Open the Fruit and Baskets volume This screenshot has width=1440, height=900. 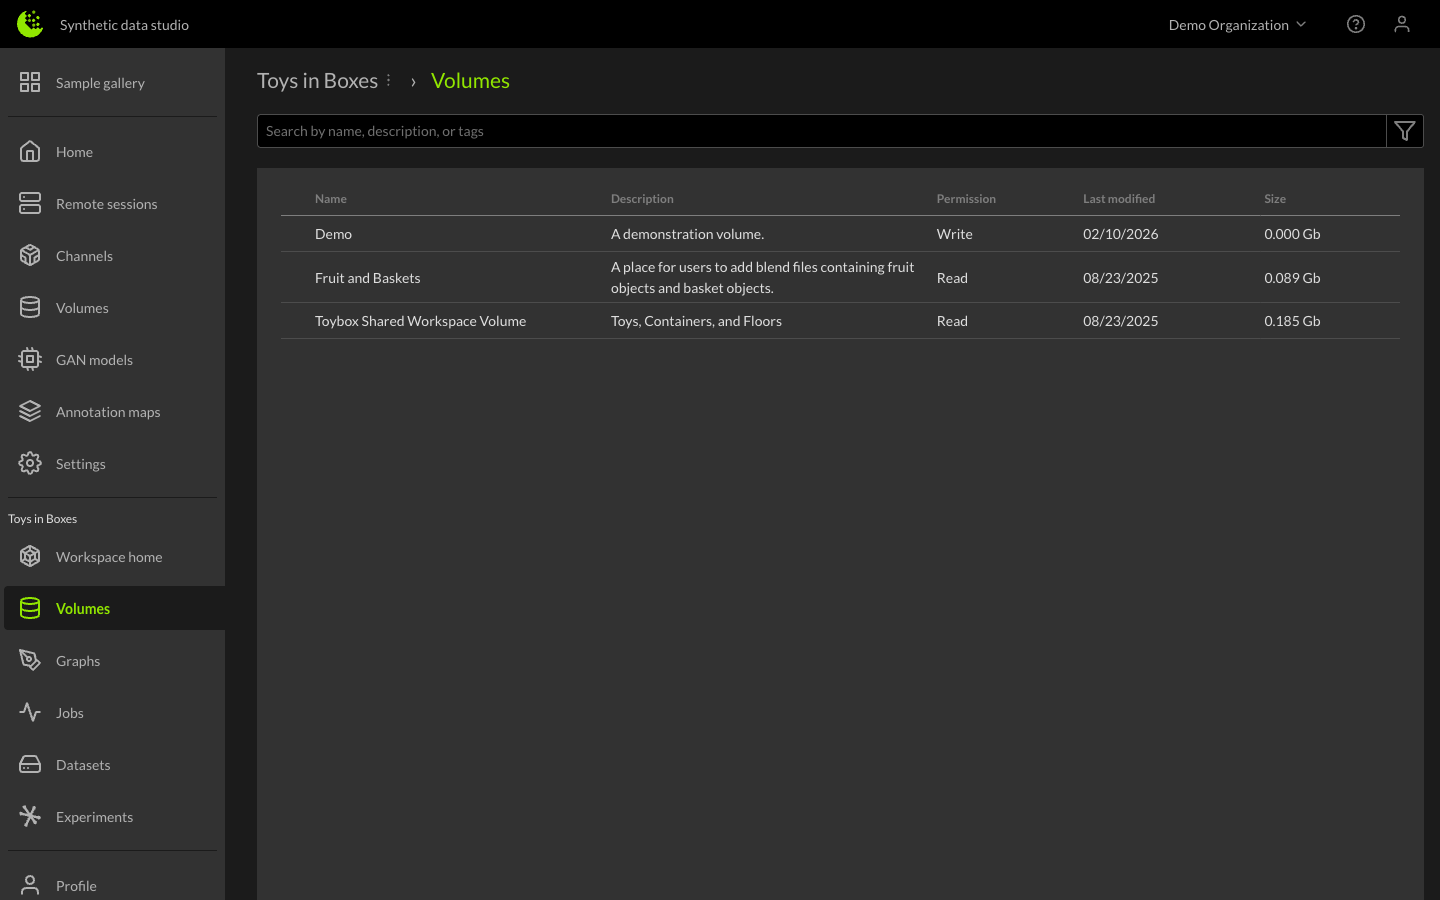tap(367, 278)
